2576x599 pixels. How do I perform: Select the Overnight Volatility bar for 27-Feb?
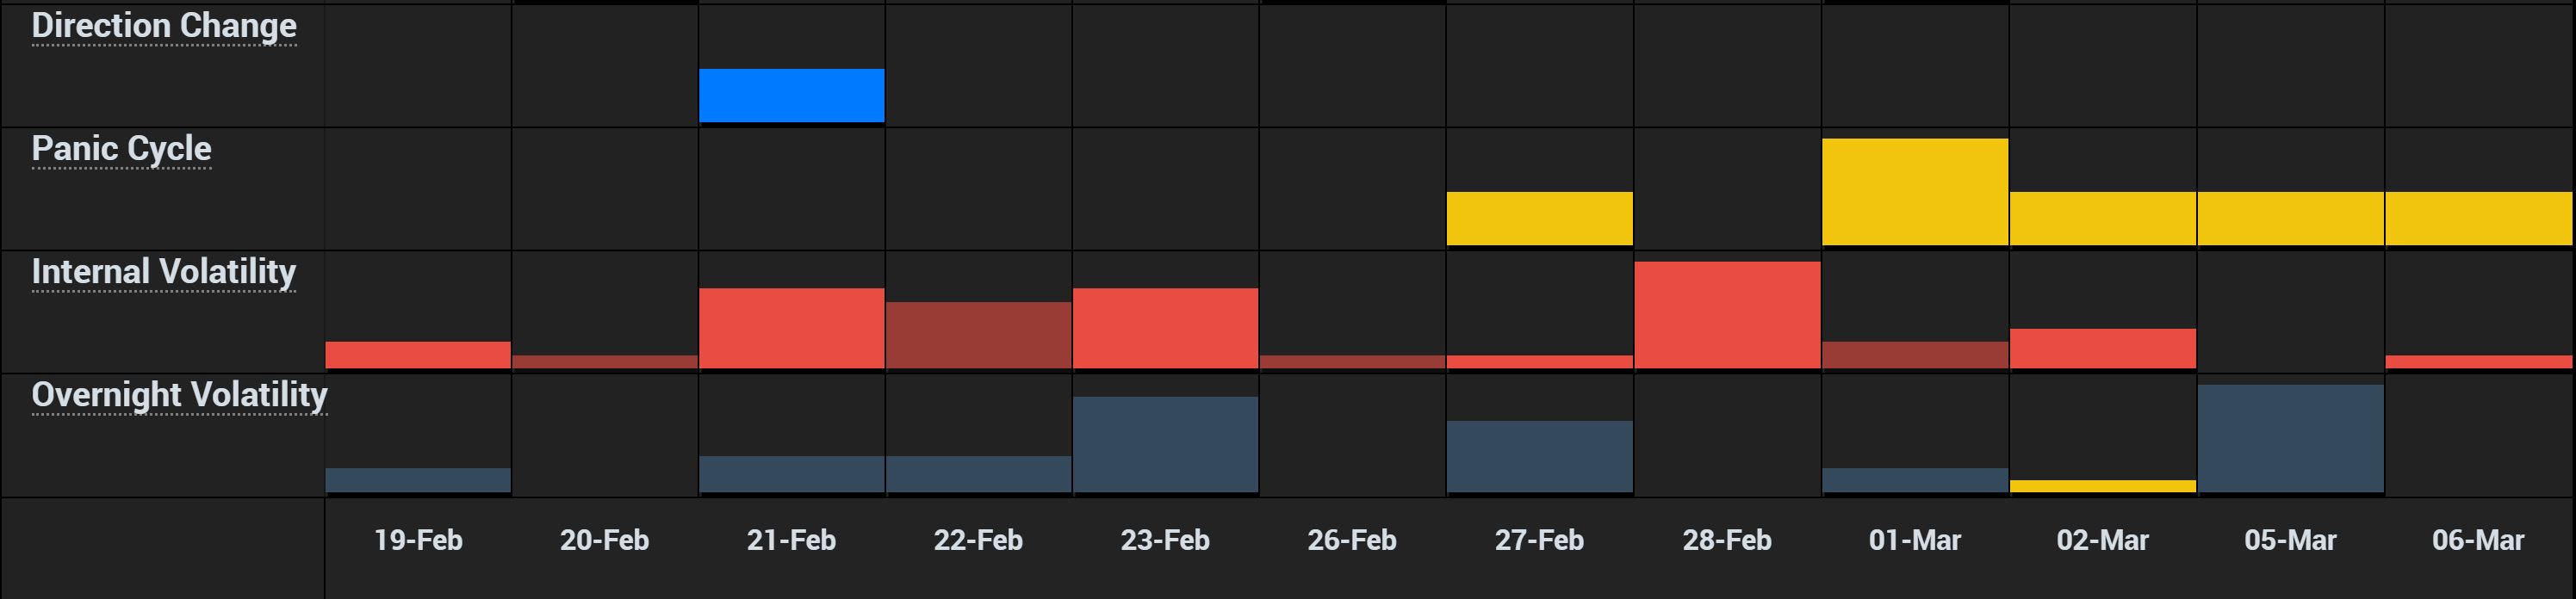[1539, 456]
